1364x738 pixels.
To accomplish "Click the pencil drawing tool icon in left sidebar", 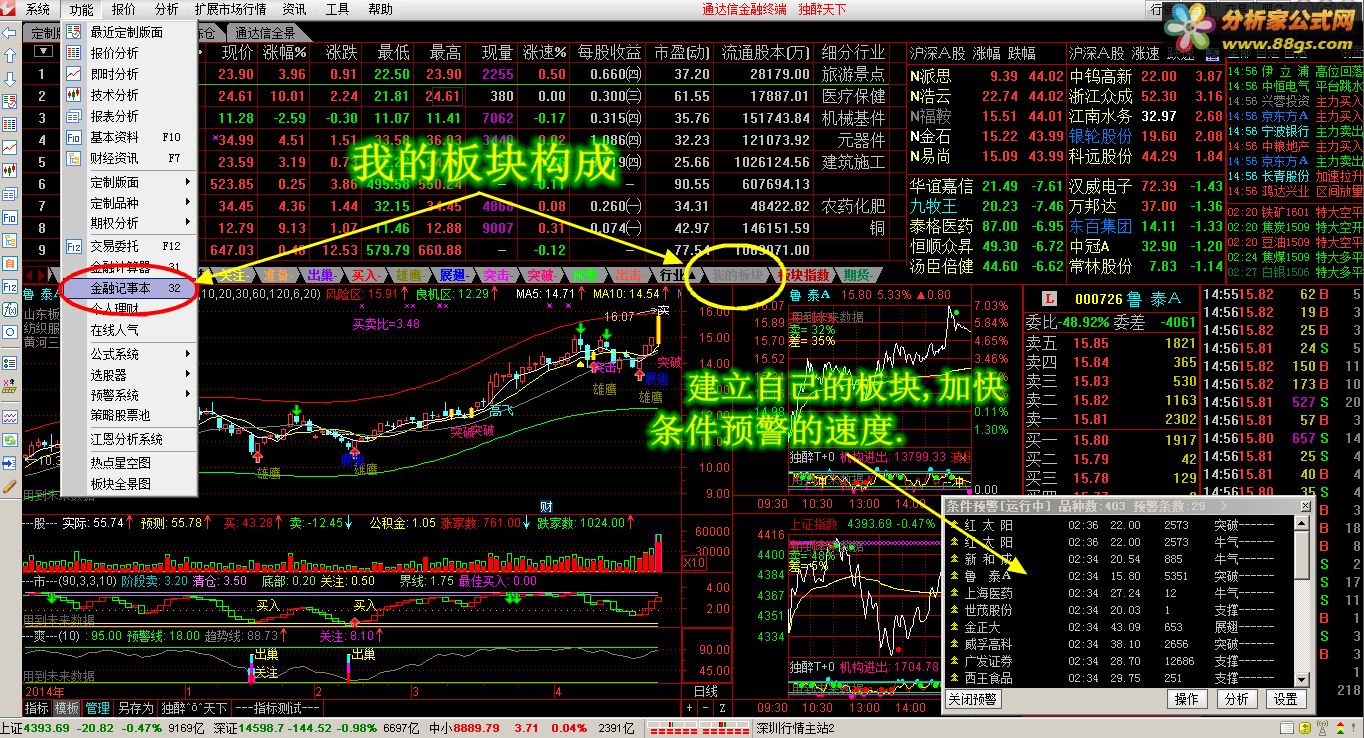I will pyautogui.click(x=9, y=486).
